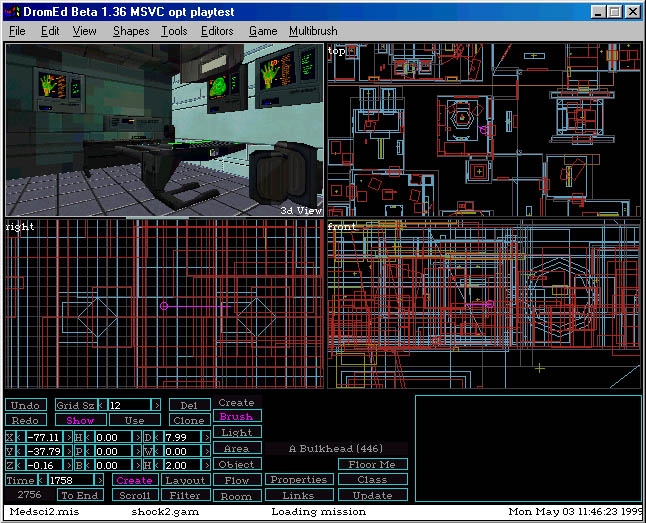646x523 pixels.
Task: Click inside the top wireframe viewport
Action: click(x=484, y=130)
